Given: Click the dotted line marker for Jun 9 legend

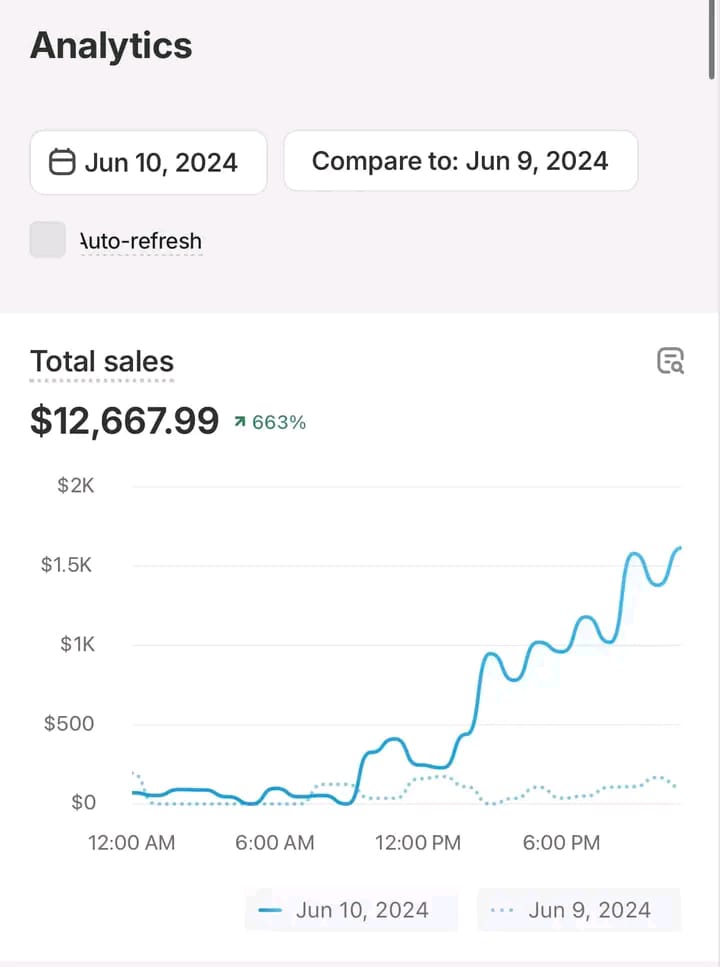Looking at the screenshot, I should click(x=504, y=910).
